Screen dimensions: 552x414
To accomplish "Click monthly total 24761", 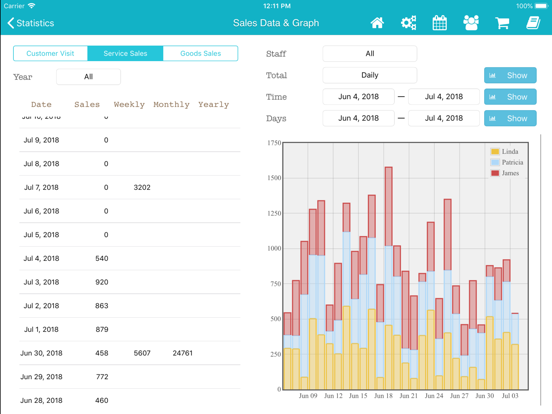I will point(182,353).
